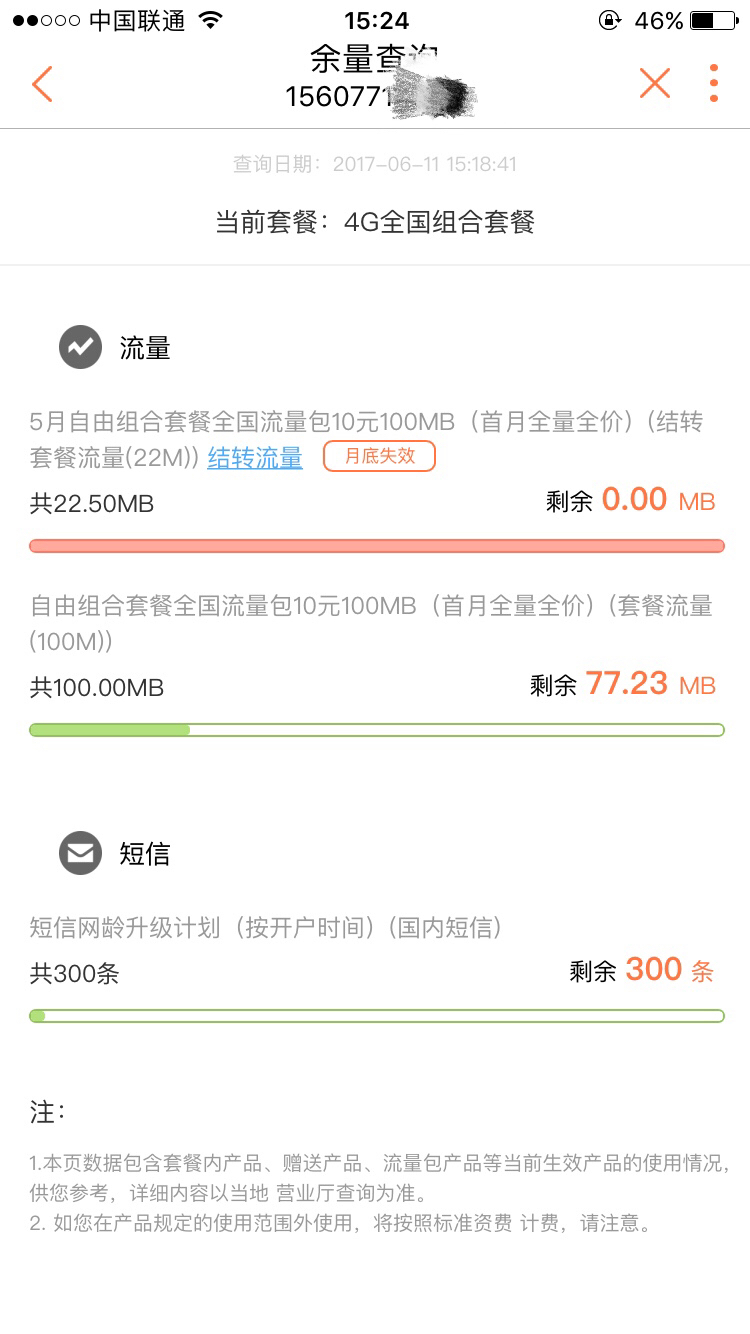This screenshot has width=750, height=1334.
Task: Open the three-dot more options menu
Action: (714, 83)
